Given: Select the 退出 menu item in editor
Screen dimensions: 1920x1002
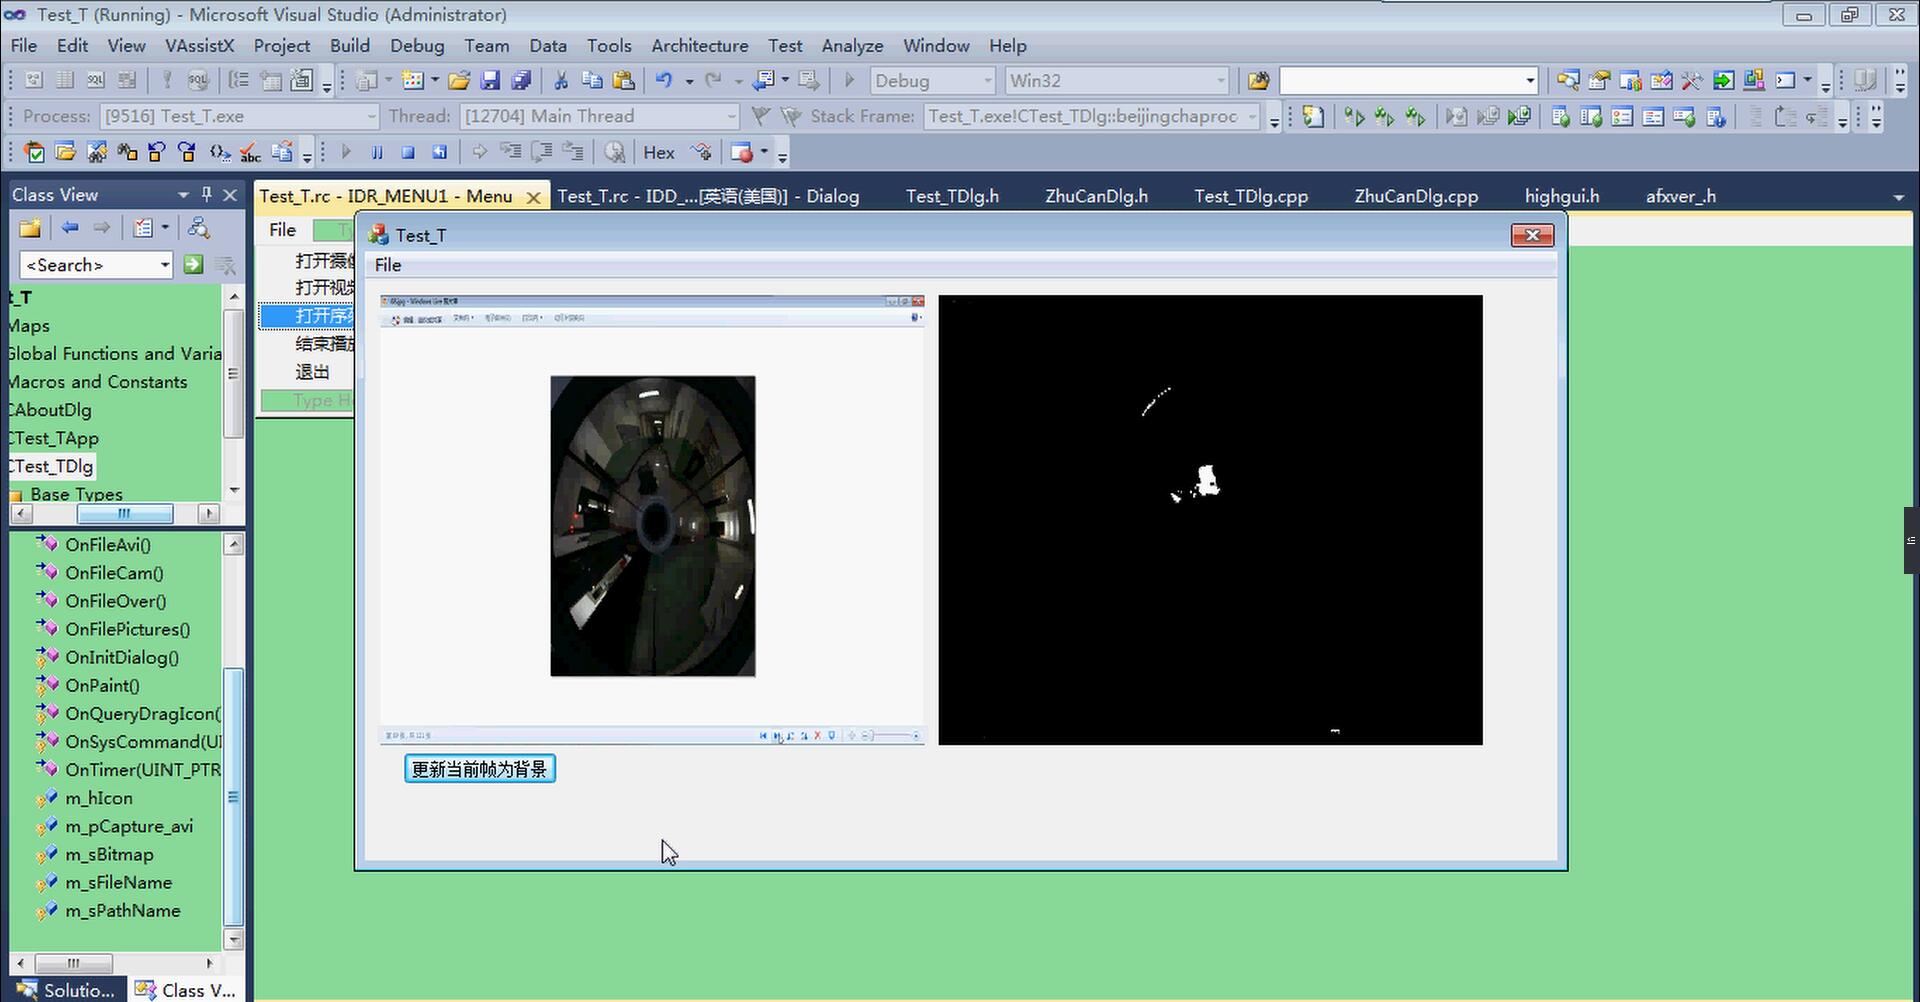Looking at the screenshot, I should 312,372.
